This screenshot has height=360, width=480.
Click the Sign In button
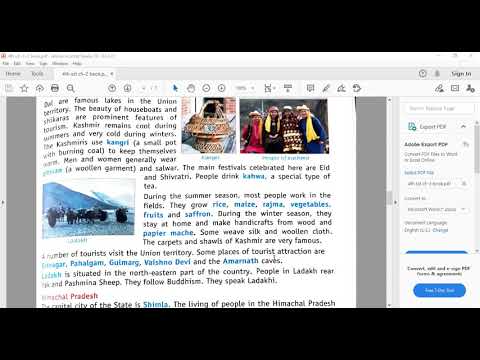click(461, 74)
